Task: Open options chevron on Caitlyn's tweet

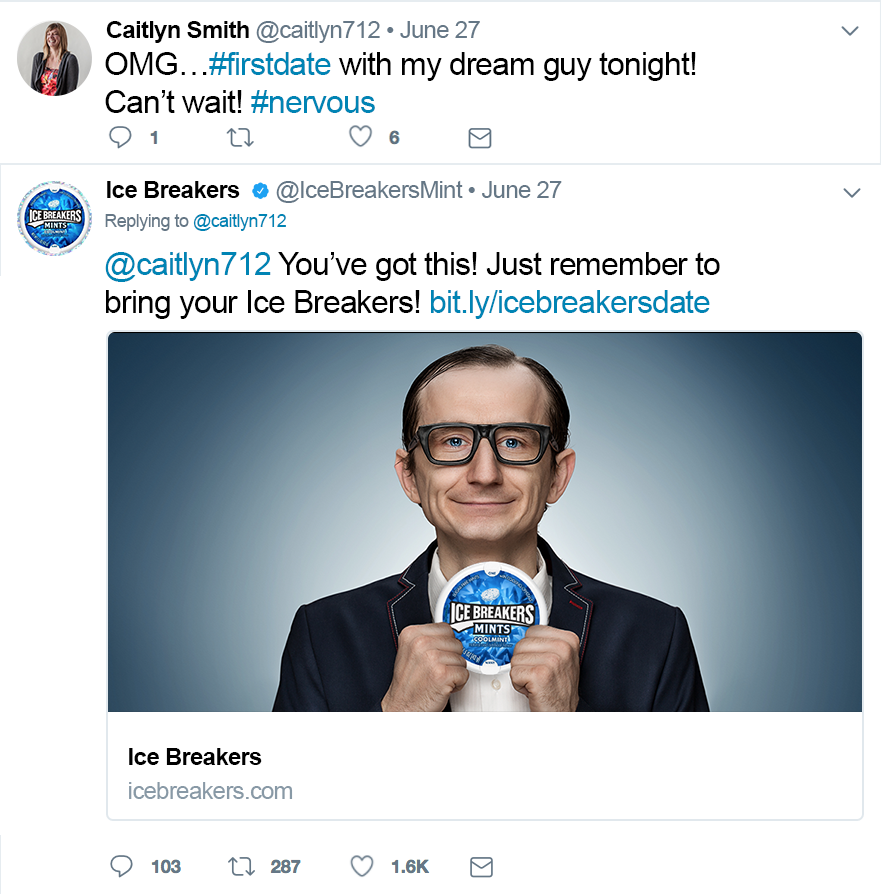Action: [x=850, y=31]
